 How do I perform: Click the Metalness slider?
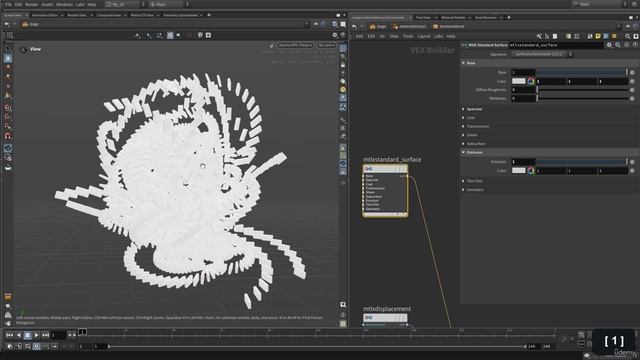582,98
